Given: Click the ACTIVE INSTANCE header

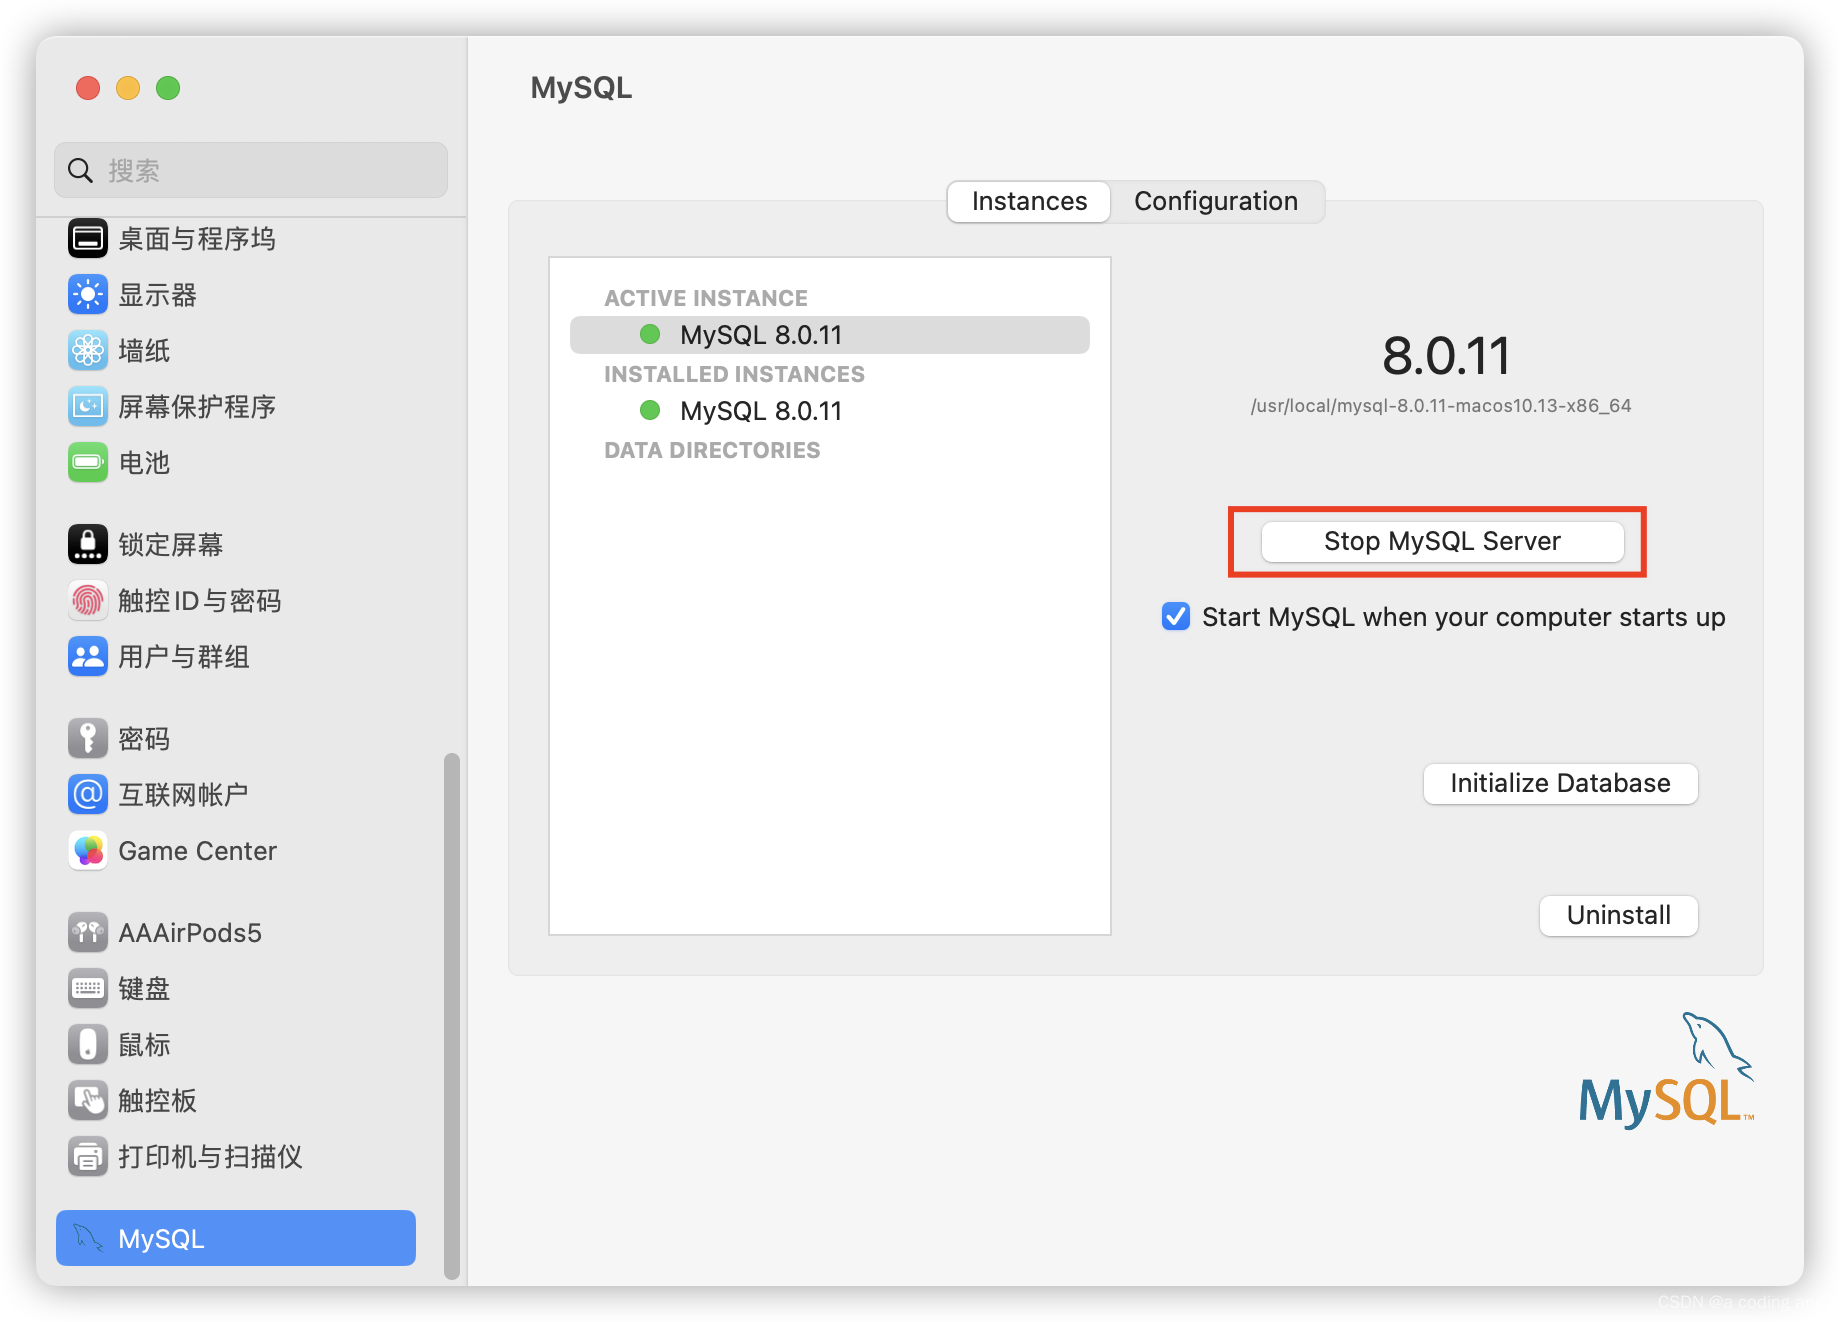Looking at the screenshot, I should (x=706, y=298).
